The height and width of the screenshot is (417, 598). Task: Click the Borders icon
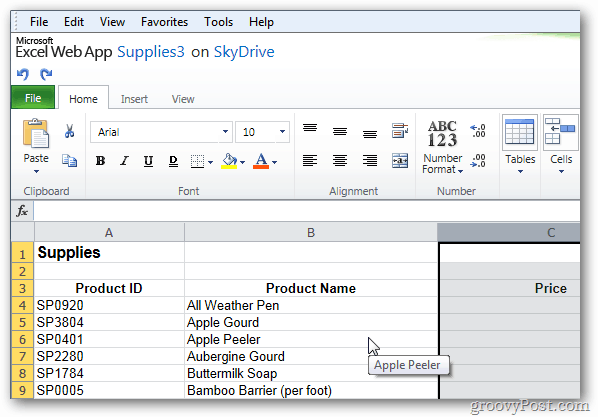point(197,161)
